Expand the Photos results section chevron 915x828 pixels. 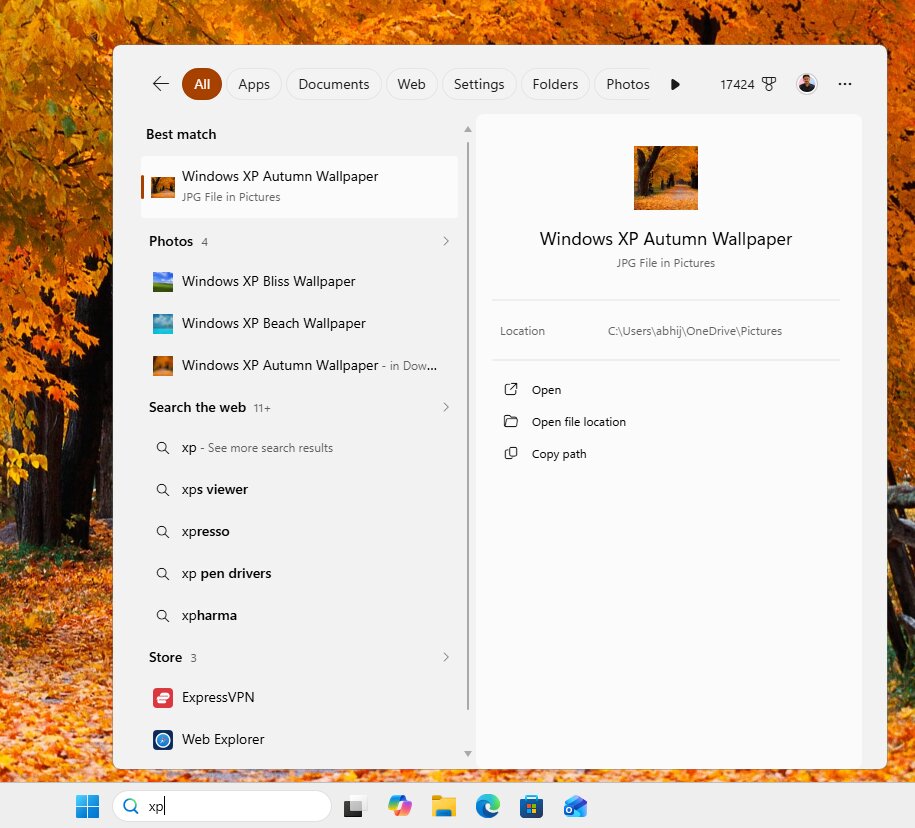tap(446, 241)
